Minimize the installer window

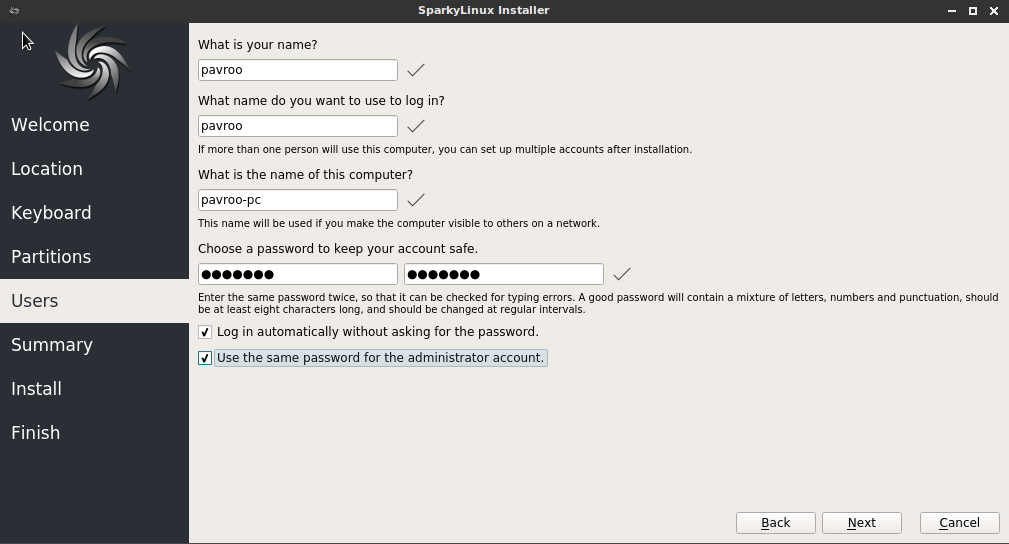952,10
